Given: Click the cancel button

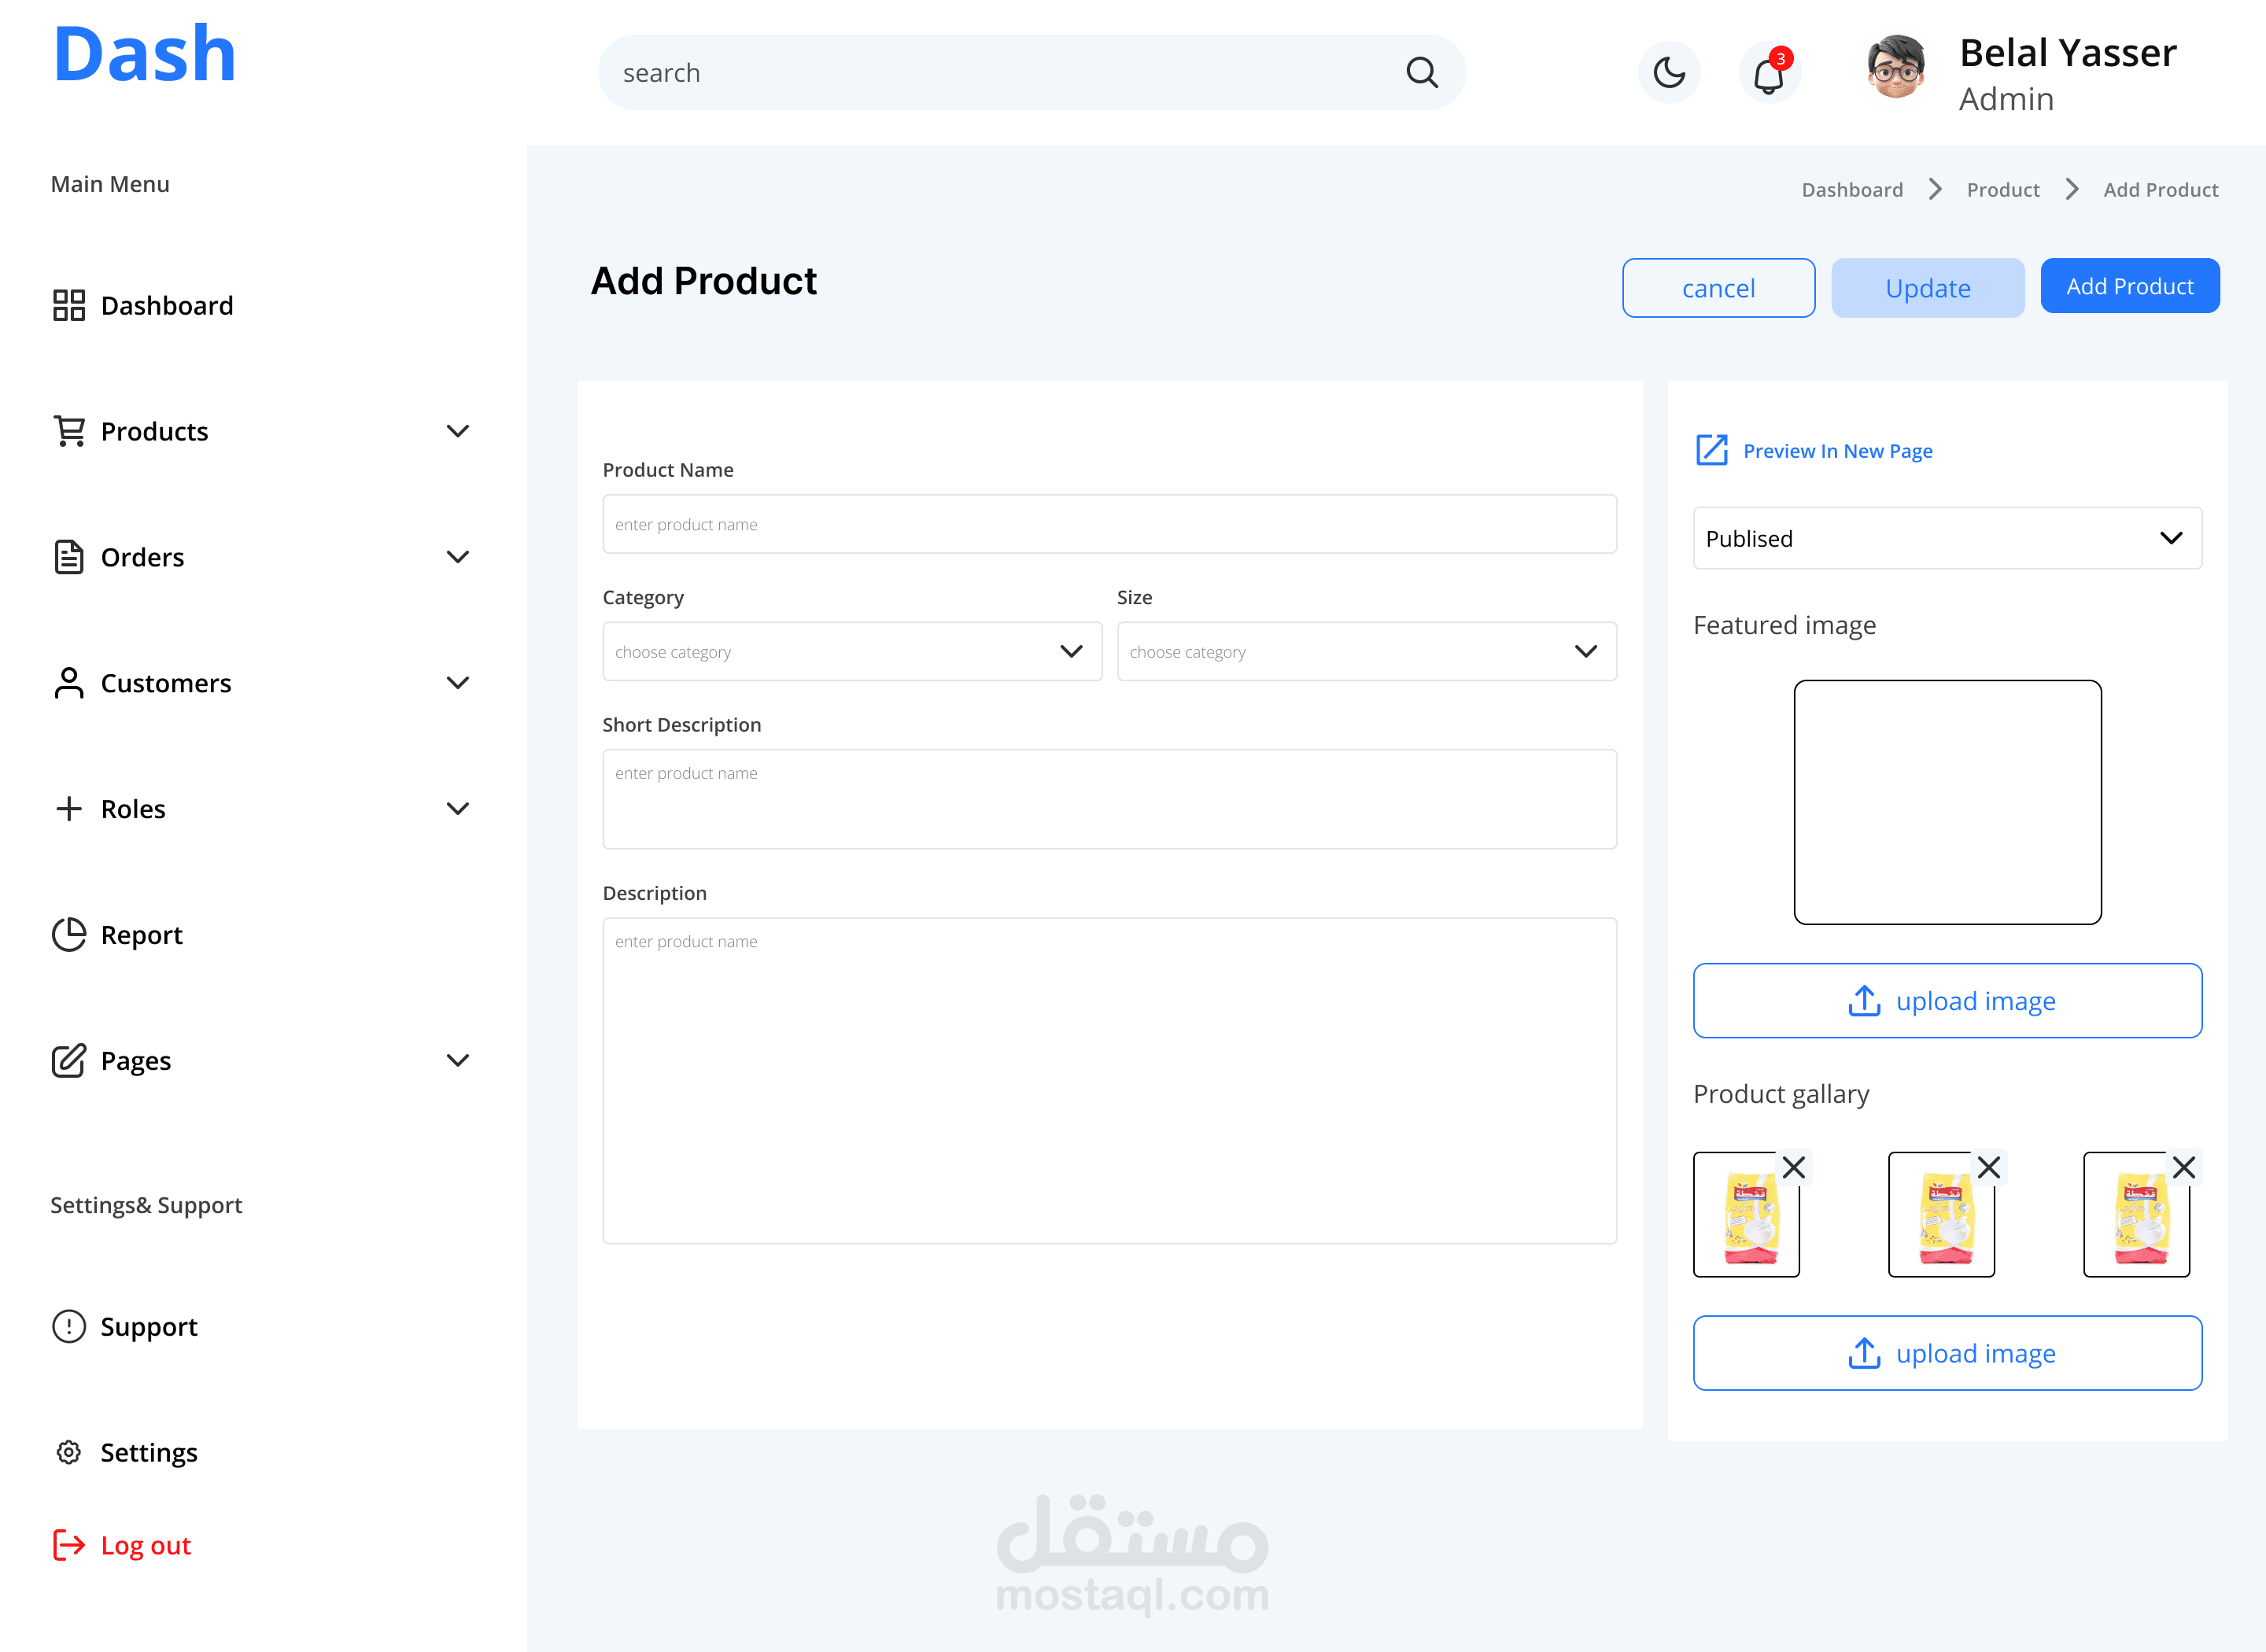Looking at the screenshot, I should click(1717, 288).
